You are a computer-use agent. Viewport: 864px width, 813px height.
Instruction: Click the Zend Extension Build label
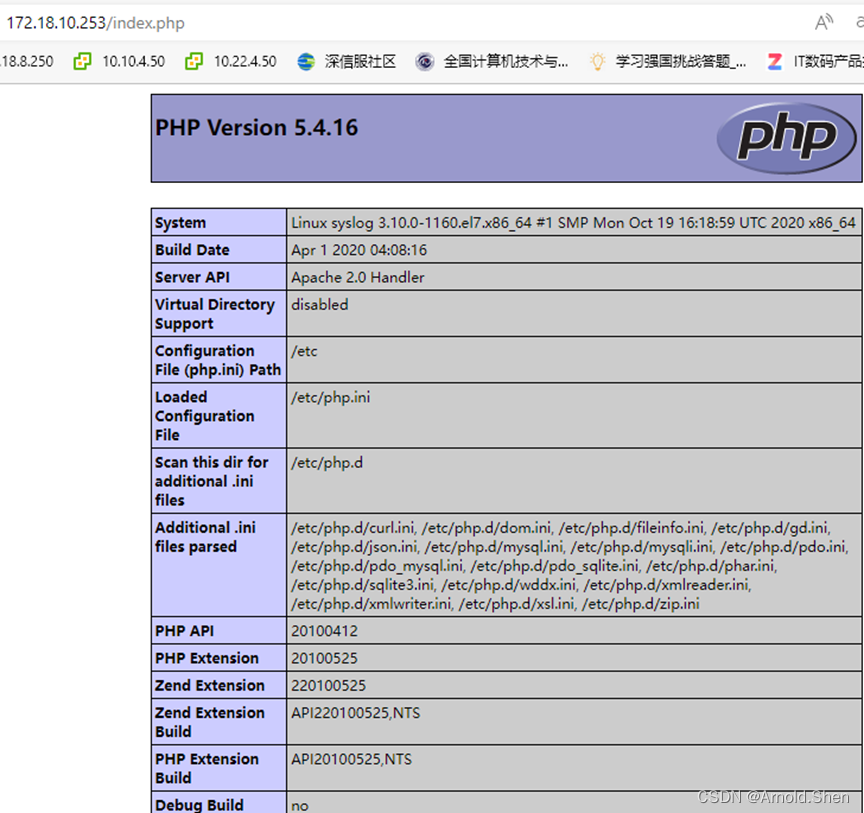point(209,722)
